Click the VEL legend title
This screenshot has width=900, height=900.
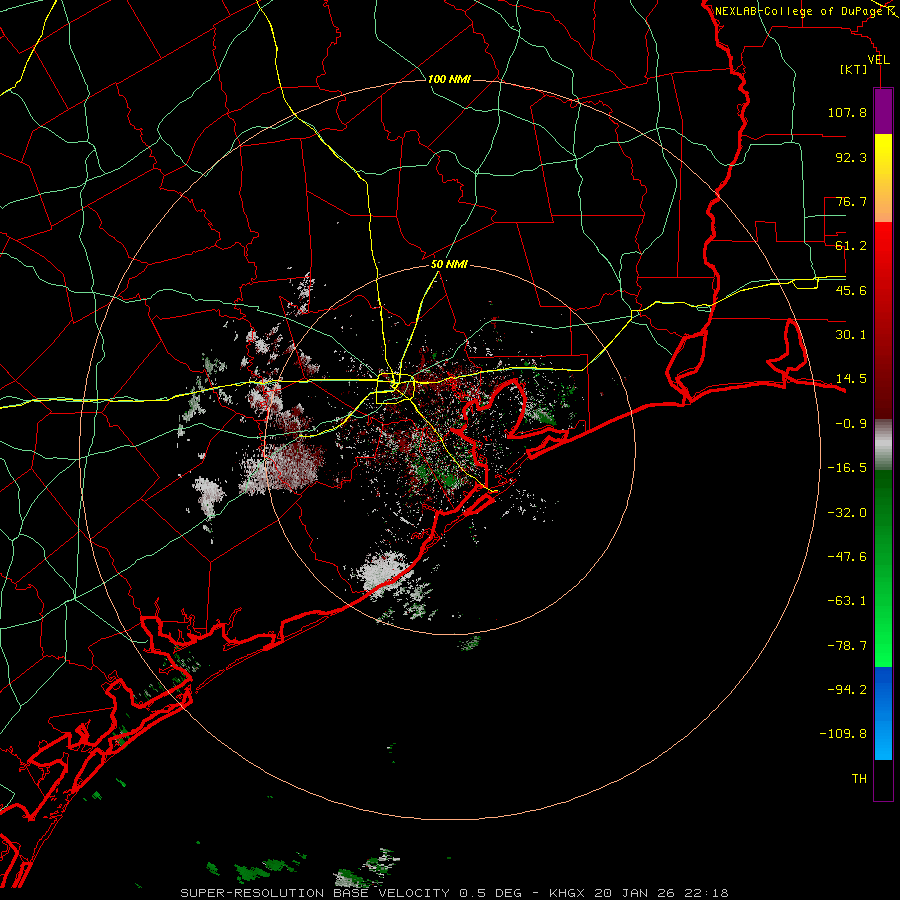click(x=879, y=60)
